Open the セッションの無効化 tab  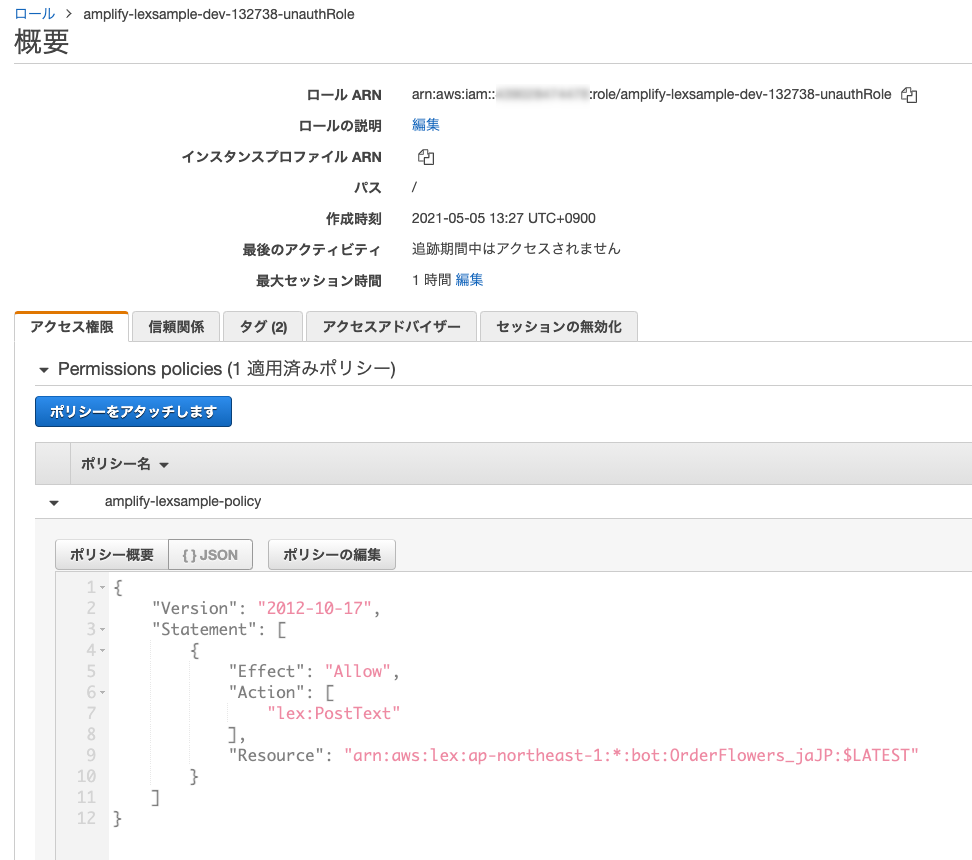point(558,326)
